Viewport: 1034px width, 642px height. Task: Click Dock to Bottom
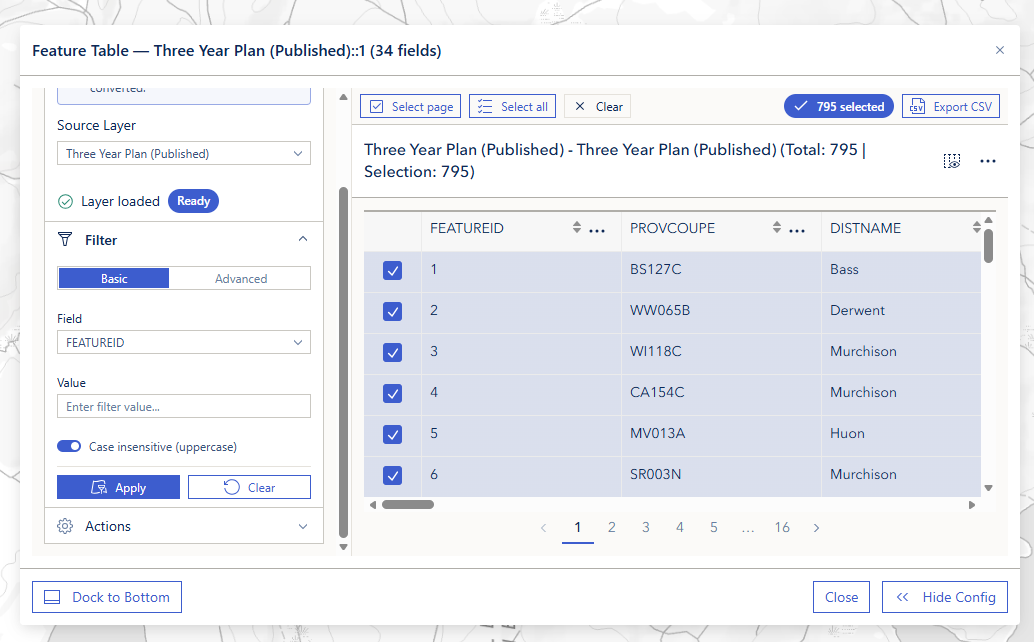click(107, 597)
